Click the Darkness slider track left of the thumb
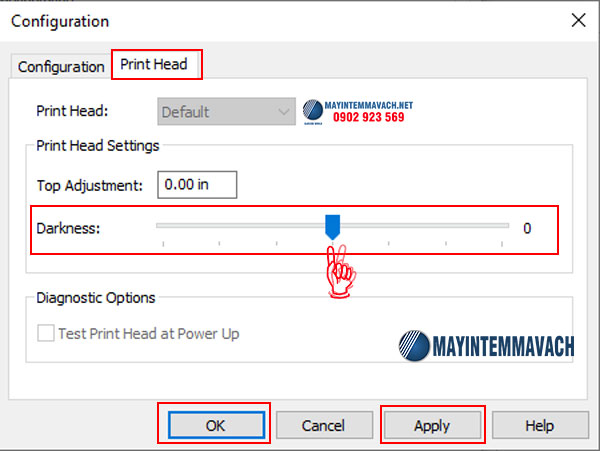 click(x=240, y=227)
